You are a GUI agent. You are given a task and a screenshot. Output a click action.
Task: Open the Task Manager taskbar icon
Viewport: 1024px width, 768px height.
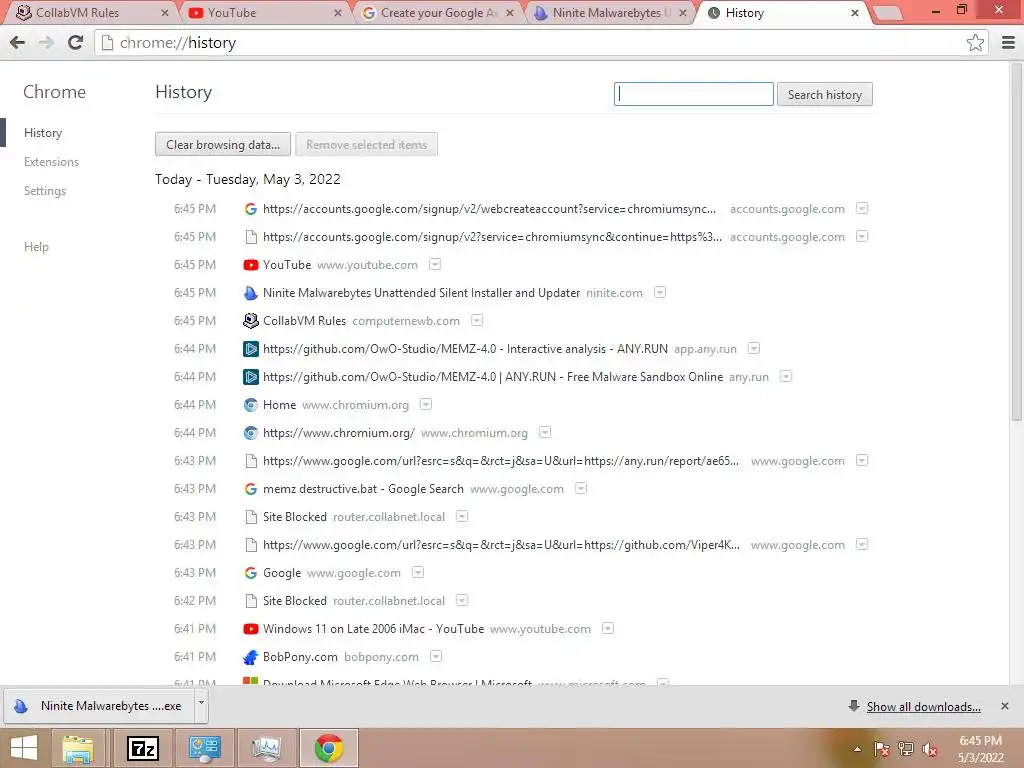point(266,748)
